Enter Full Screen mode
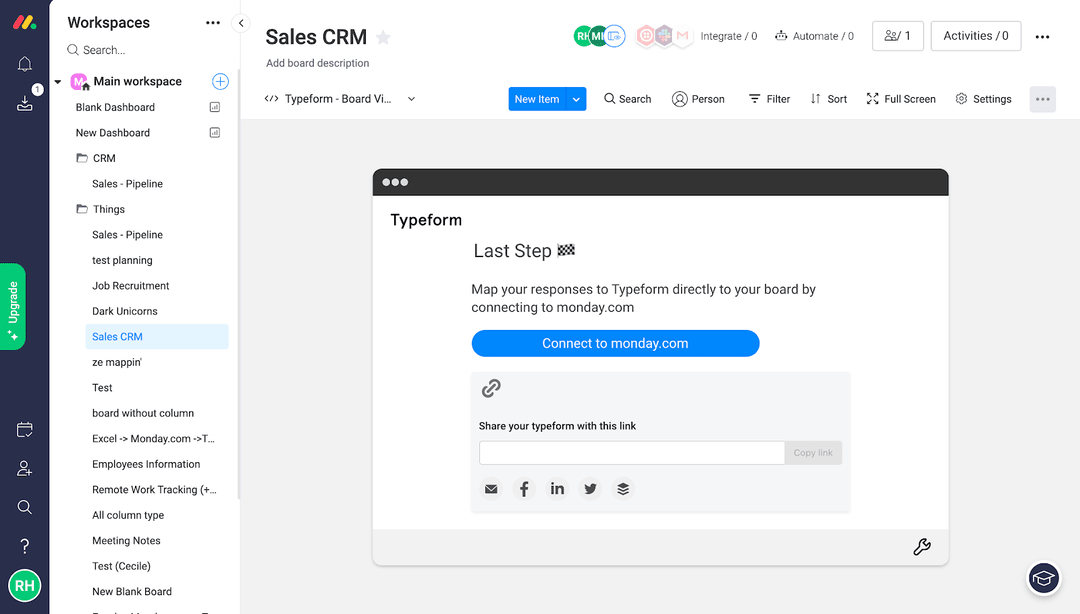Image resolution: width=1080 pixels, height=614 pixels. point(899,99)
